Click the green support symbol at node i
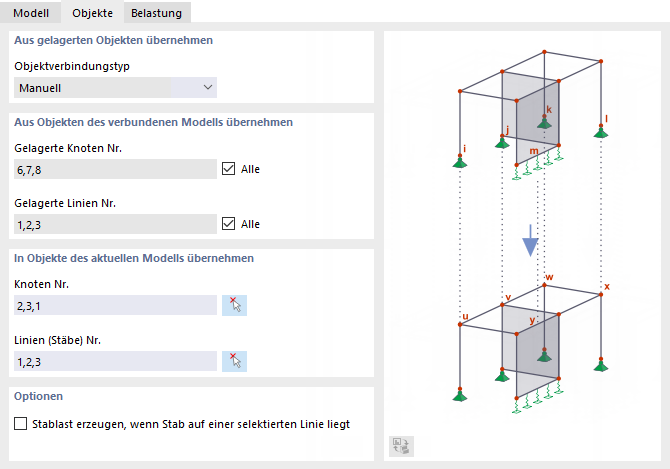Viewport: 670px width, 469px height. 460,161
